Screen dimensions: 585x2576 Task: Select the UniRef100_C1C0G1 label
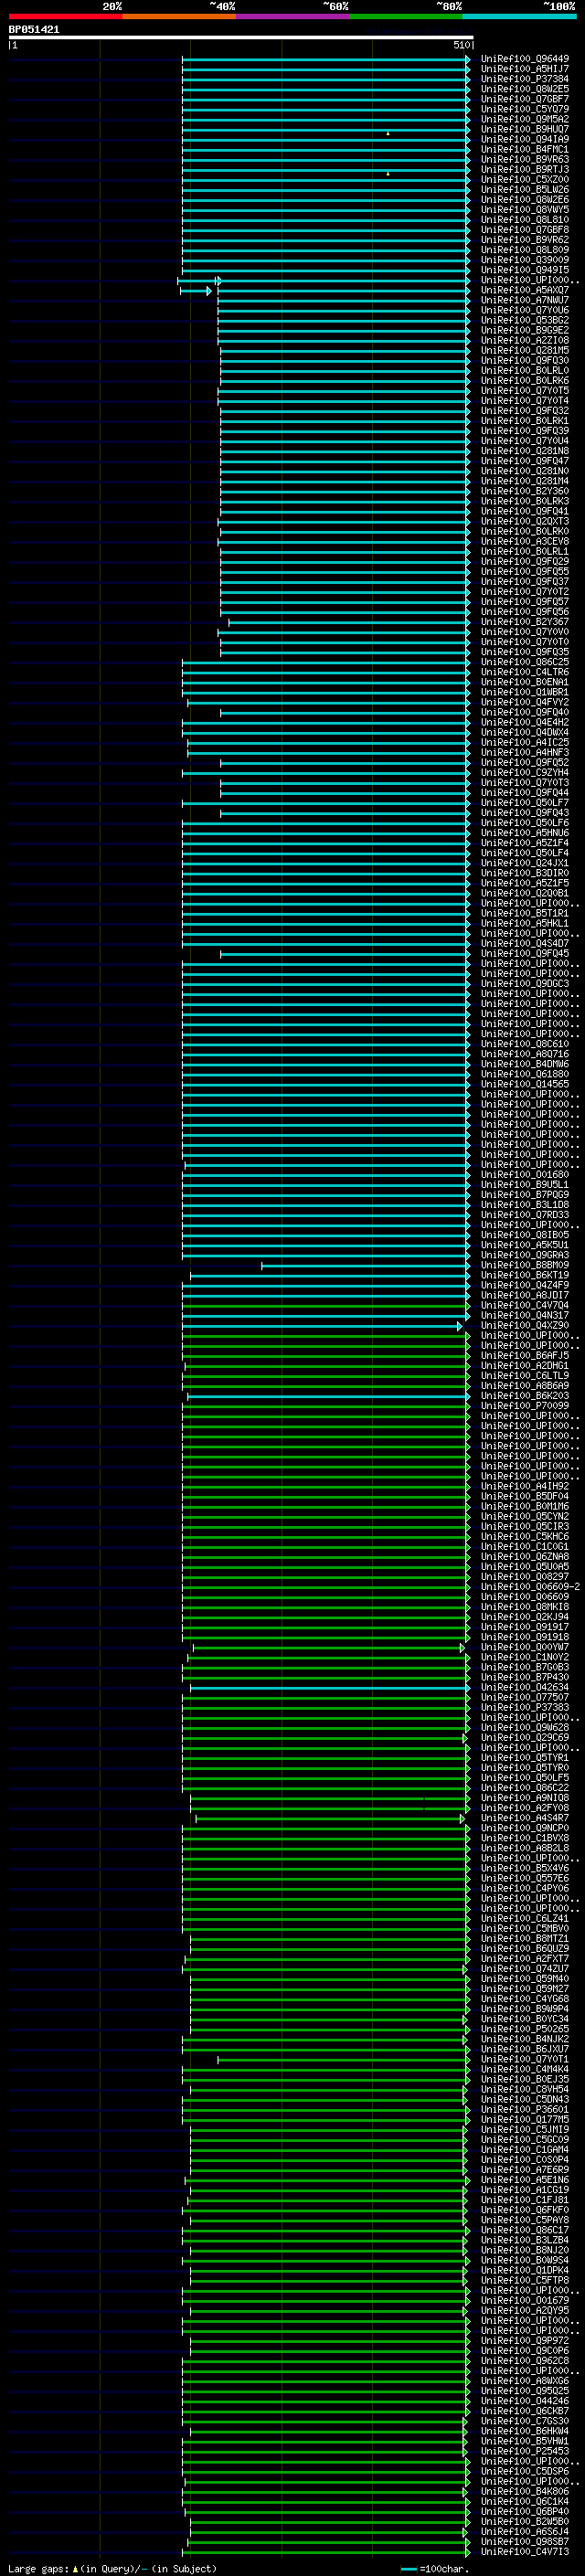[525, 1547]
